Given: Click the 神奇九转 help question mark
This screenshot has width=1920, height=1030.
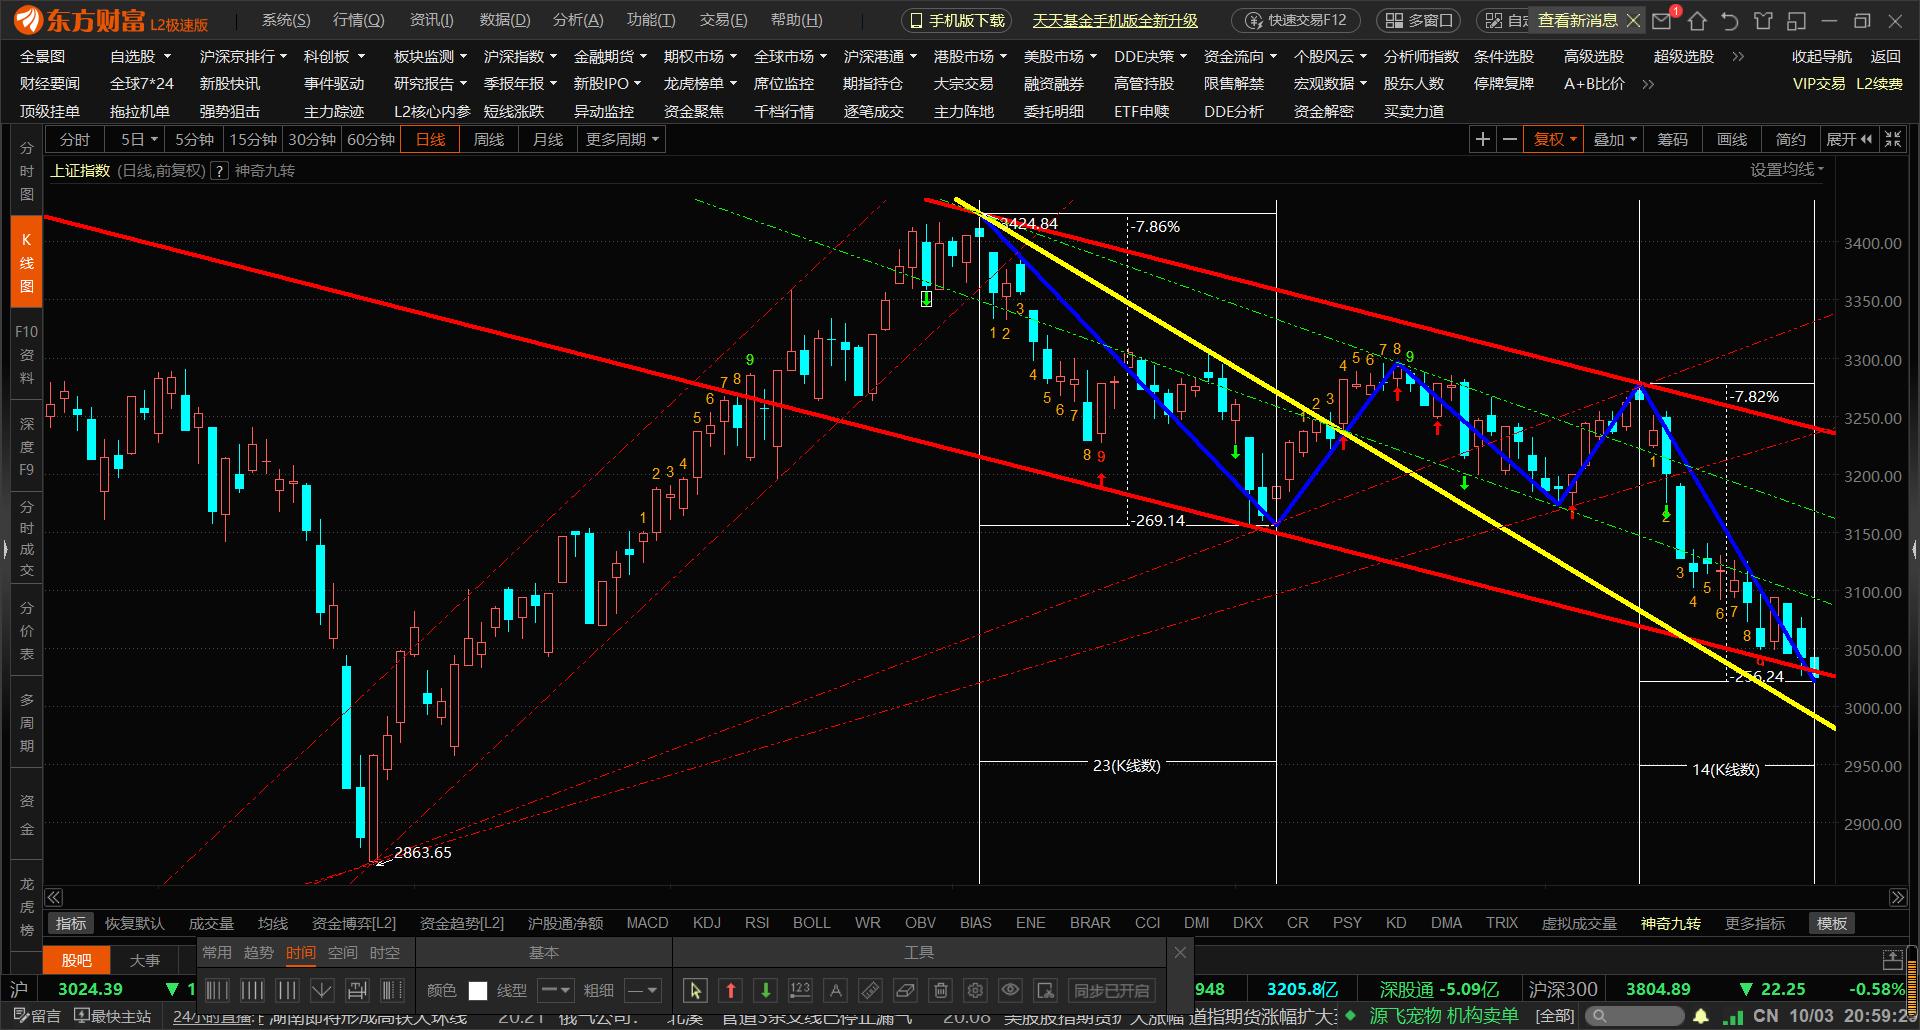Looking at the screenshot, I should [219, 171].
